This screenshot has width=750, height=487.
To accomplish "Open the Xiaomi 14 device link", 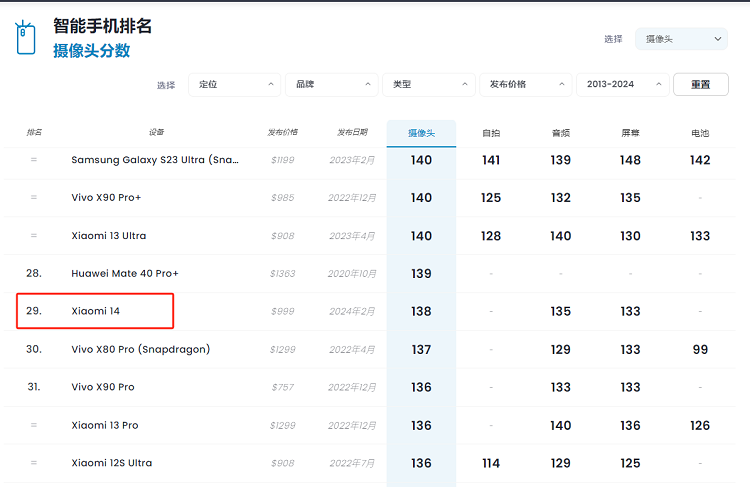I will pos(95,311).
